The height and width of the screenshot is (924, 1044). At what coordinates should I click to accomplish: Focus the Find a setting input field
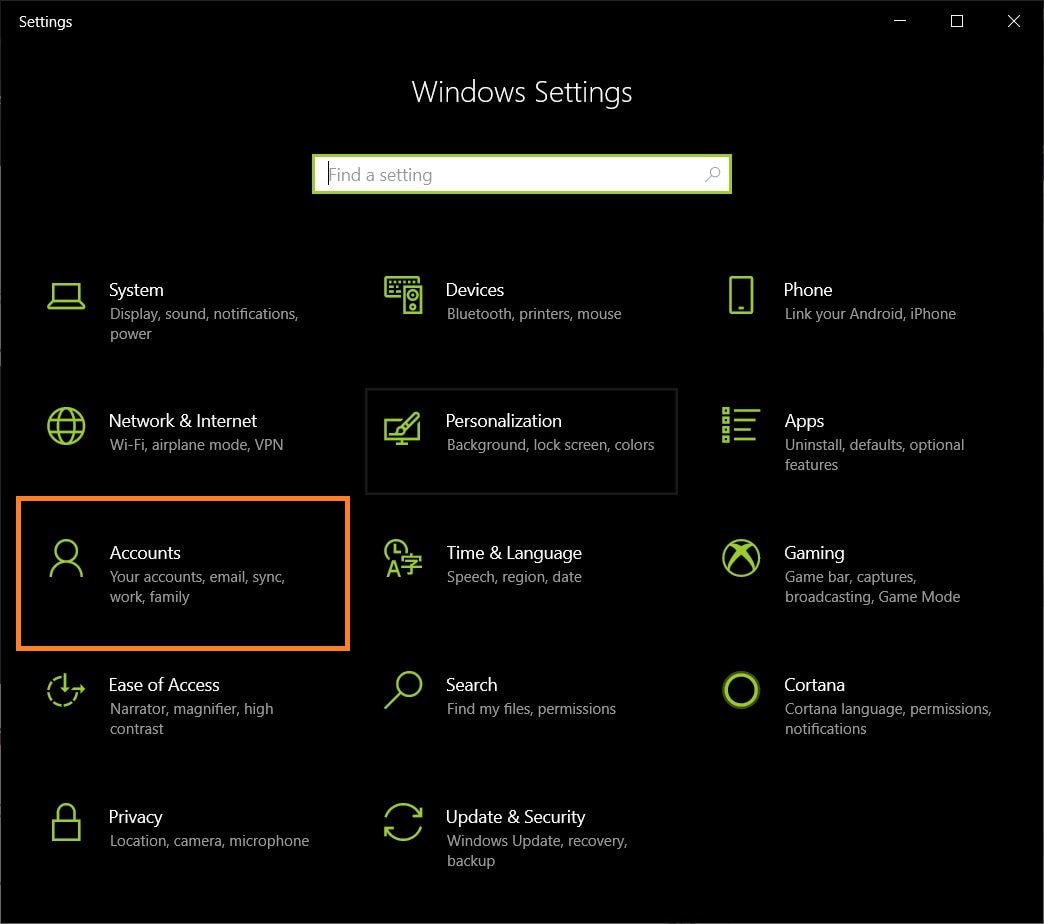click(x=521, y=174)
